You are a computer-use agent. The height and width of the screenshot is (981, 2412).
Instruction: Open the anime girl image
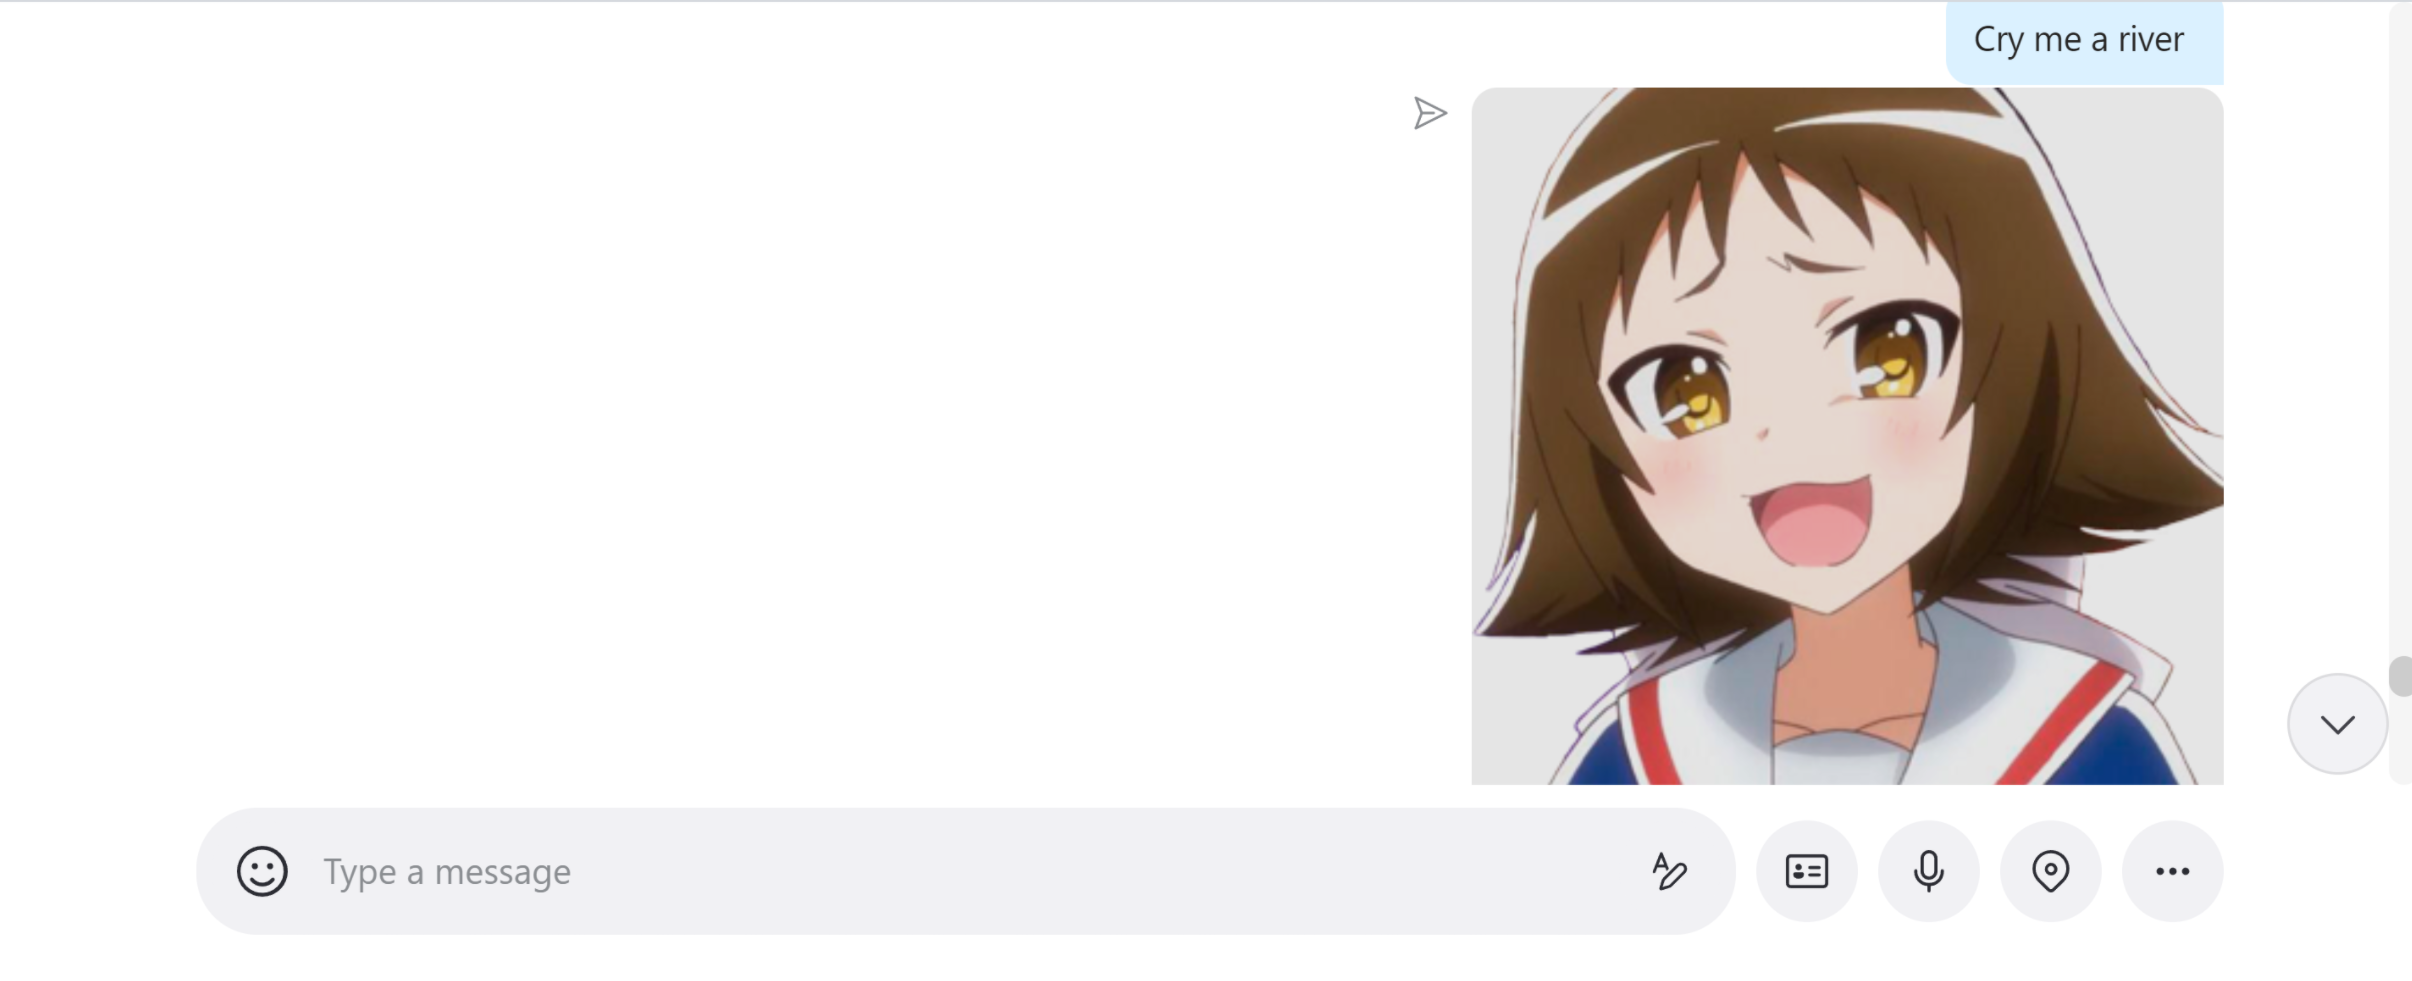click(x=1847, y=436)
